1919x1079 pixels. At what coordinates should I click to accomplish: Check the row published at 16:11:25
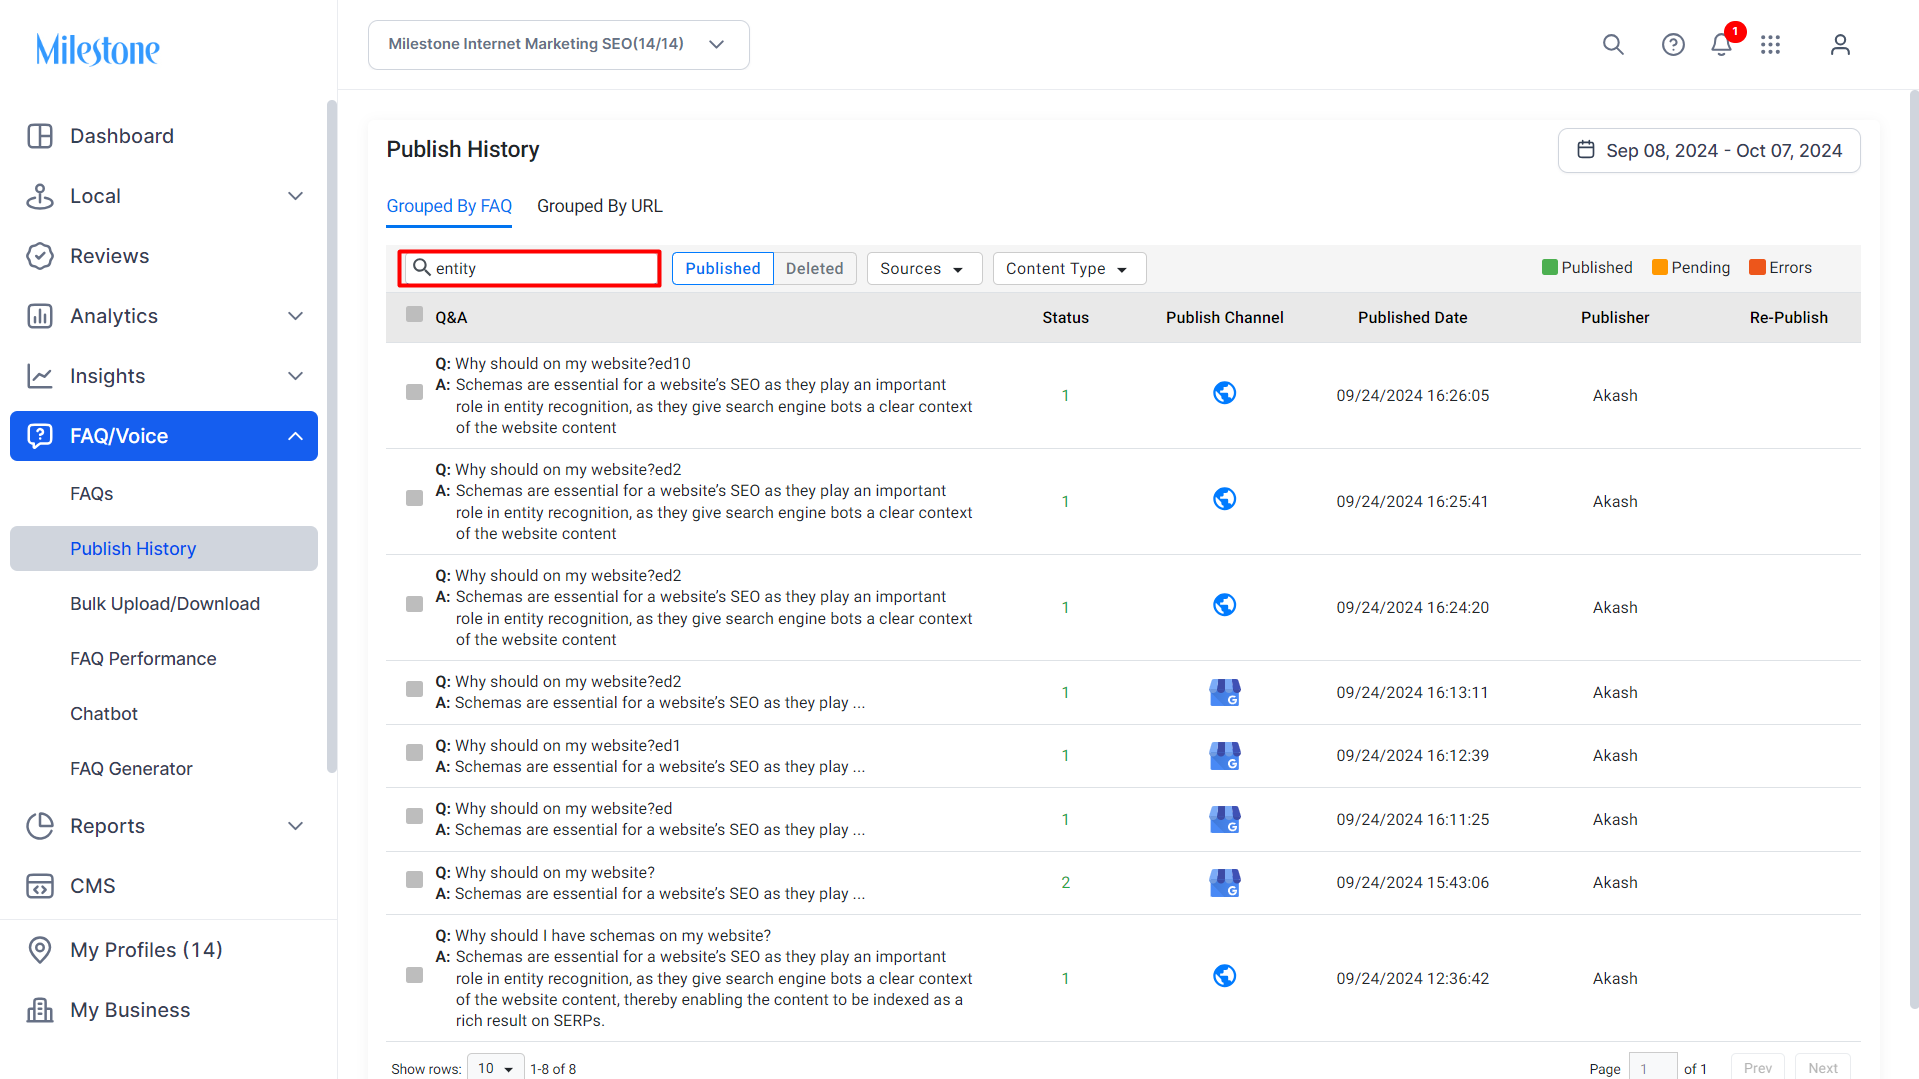pos(414,817)
